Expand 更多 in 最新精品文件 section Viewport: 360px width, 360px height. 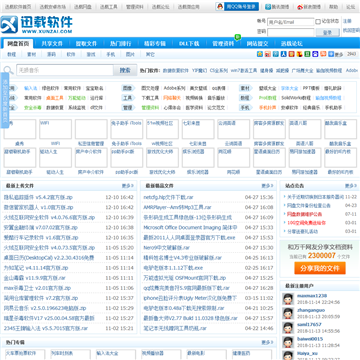click(x=267, y=186)
